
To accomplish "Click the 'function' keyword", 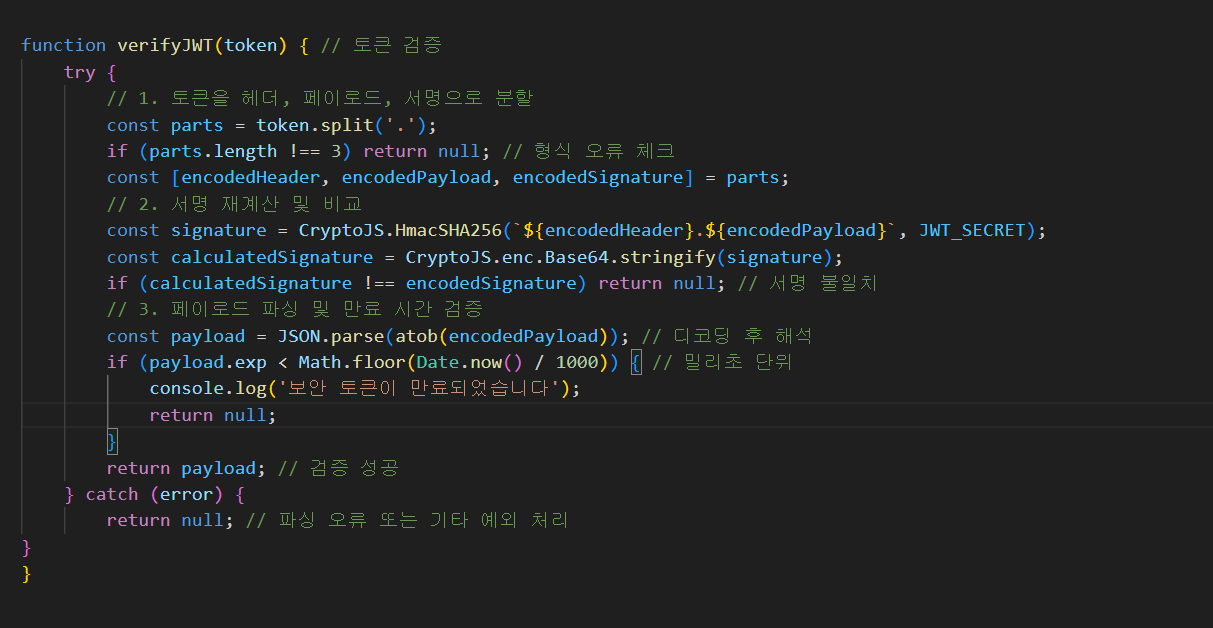I will (x=64, y=45).
